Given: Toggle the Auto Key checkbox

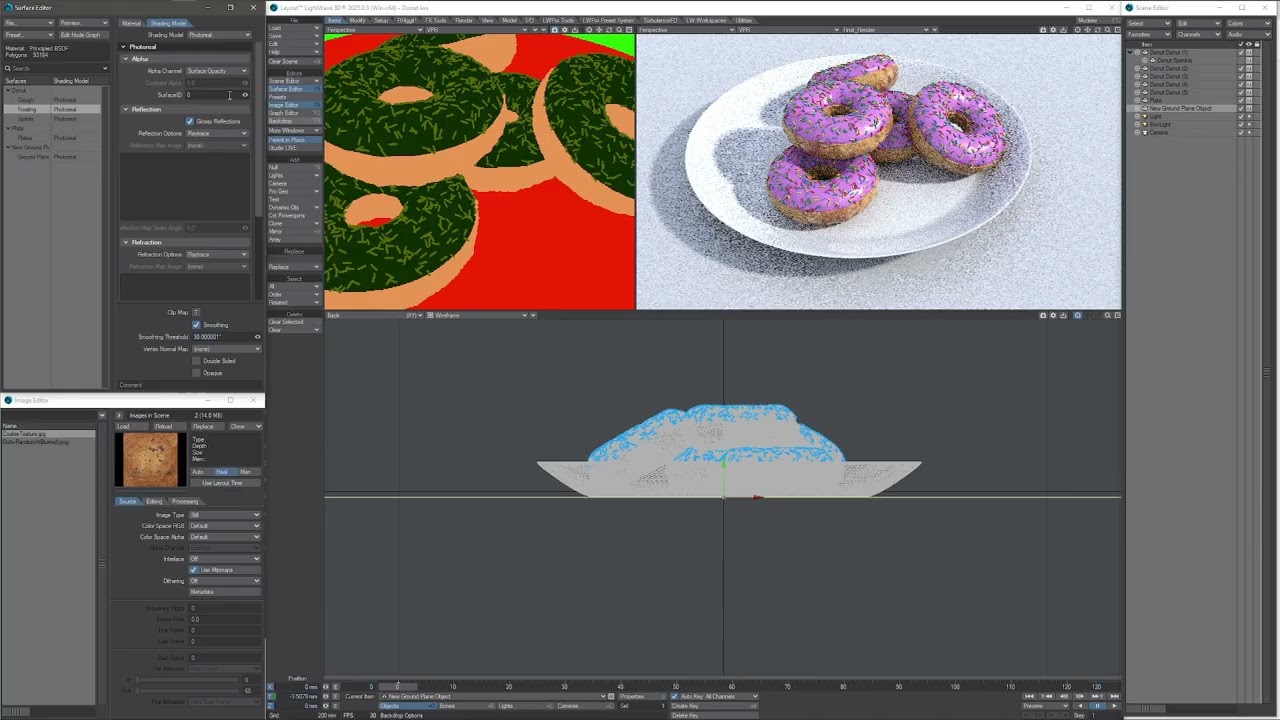Looking at the screenshot, I should tap(674, 696).
